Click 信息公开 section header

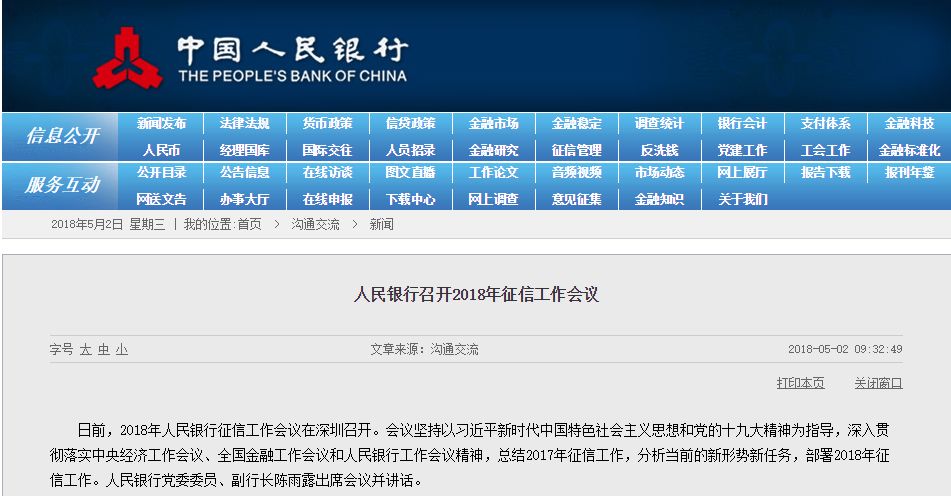tap(62, 136)
